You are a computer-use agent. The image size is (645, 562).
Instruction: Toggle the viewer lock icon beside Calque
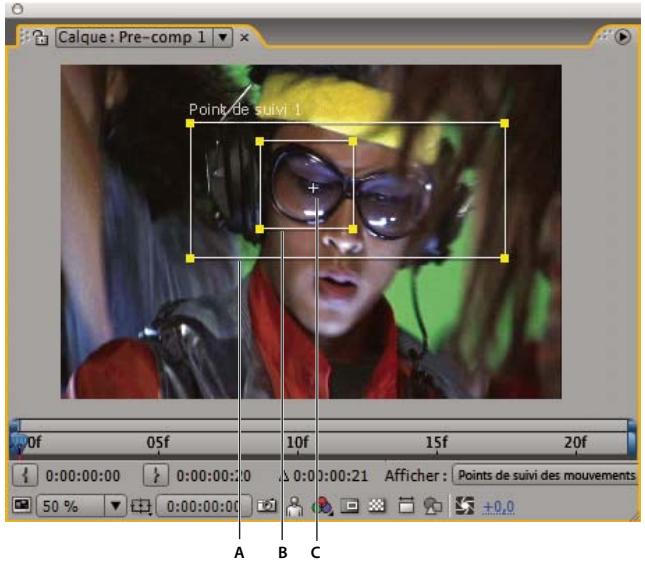pyautogui.click(x=40, y=37)
